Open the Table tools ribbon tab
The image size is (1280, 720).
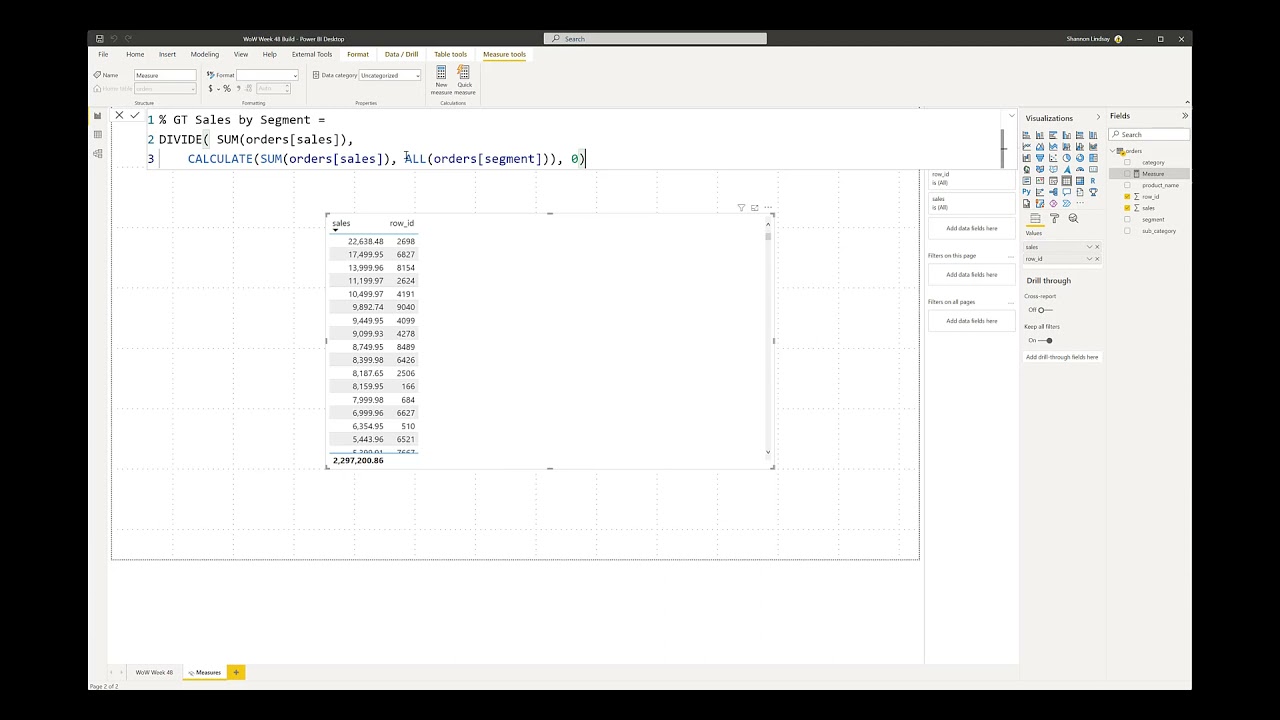pos(450,54)
